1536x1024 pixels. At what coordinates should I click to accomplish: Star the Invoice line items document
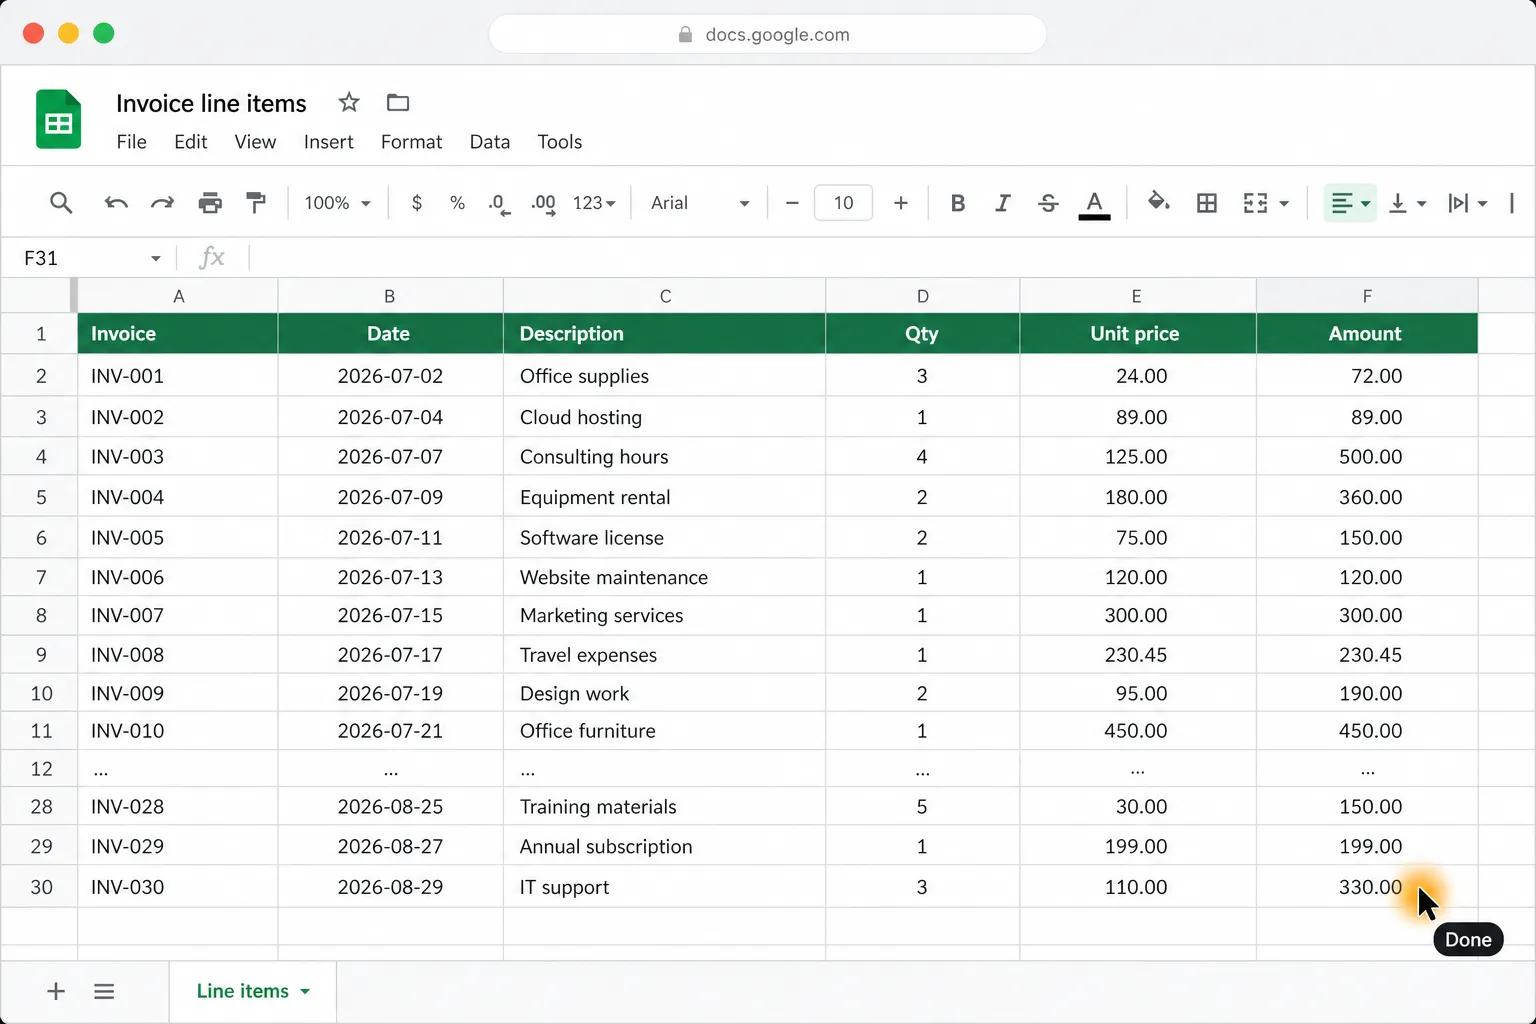pyautogui.click(x=349, y=102)
